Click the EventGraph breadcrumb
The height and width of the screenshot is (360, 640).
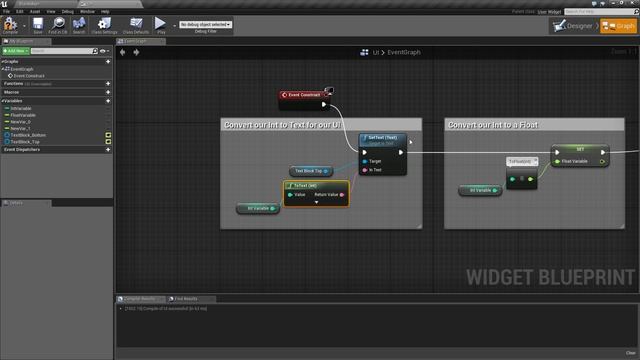click(404, 52)
